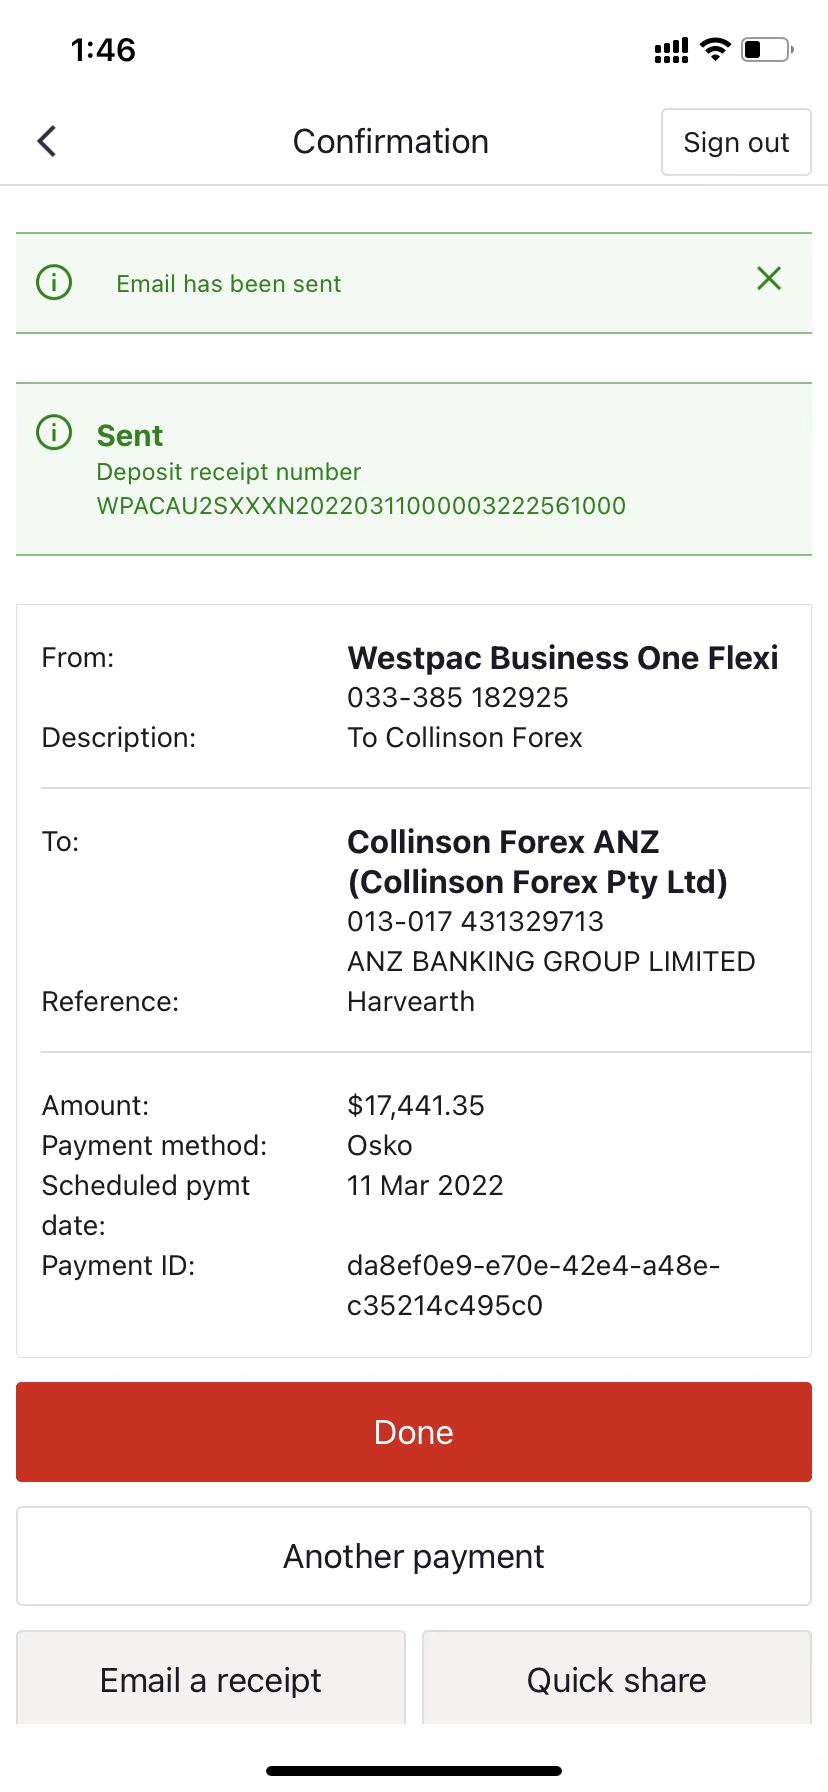
Task: Click info icon beside Email has been sent
Action: [54, 282]
